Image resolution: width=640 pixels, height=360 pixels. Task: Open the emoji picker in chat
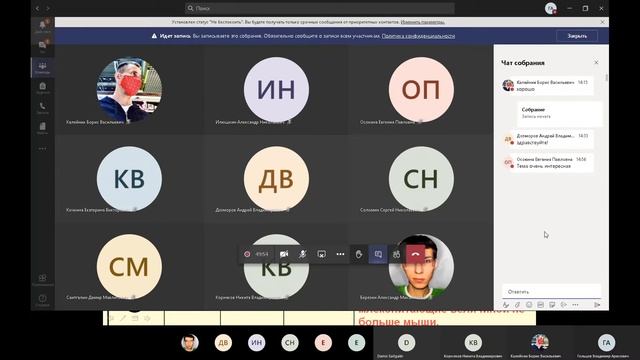point(529,305)
